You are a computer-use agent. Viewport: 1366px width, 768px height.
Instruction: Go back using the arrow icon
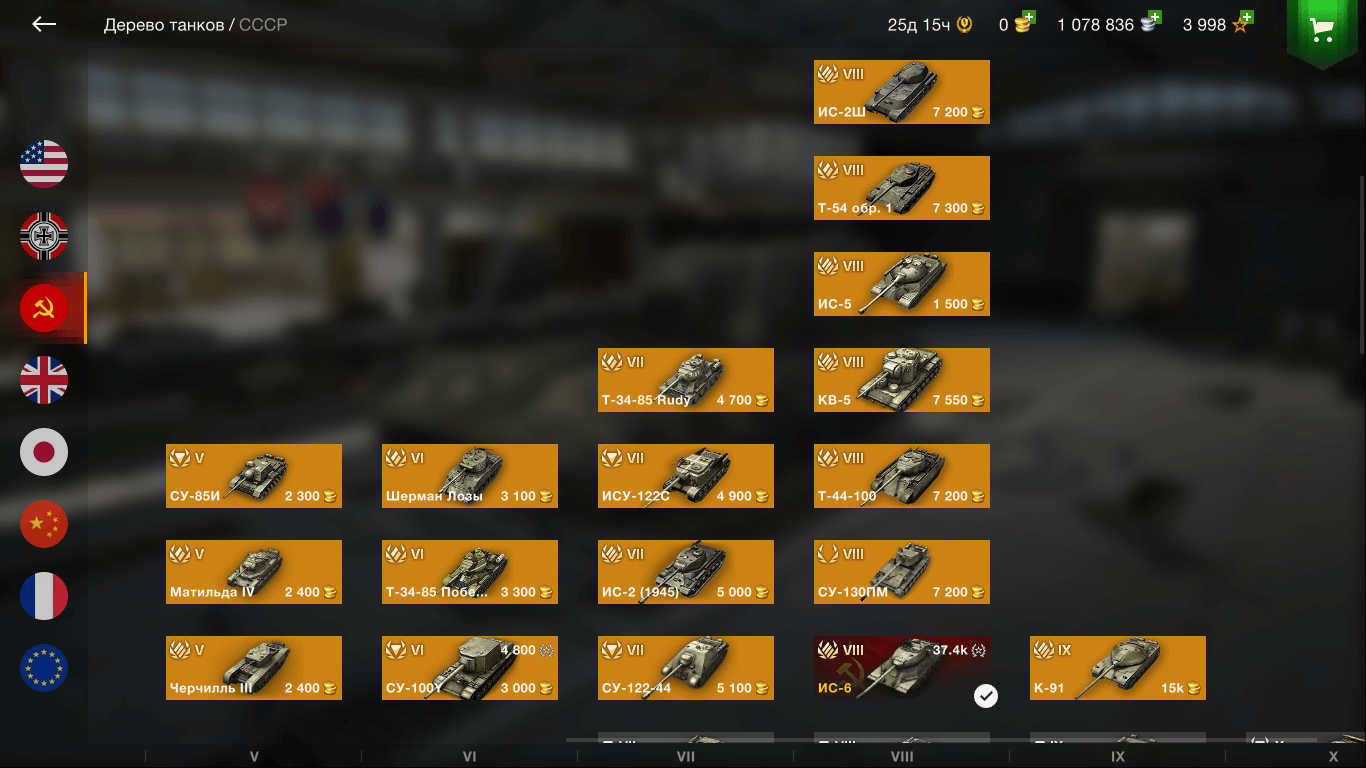click(44, 24)
